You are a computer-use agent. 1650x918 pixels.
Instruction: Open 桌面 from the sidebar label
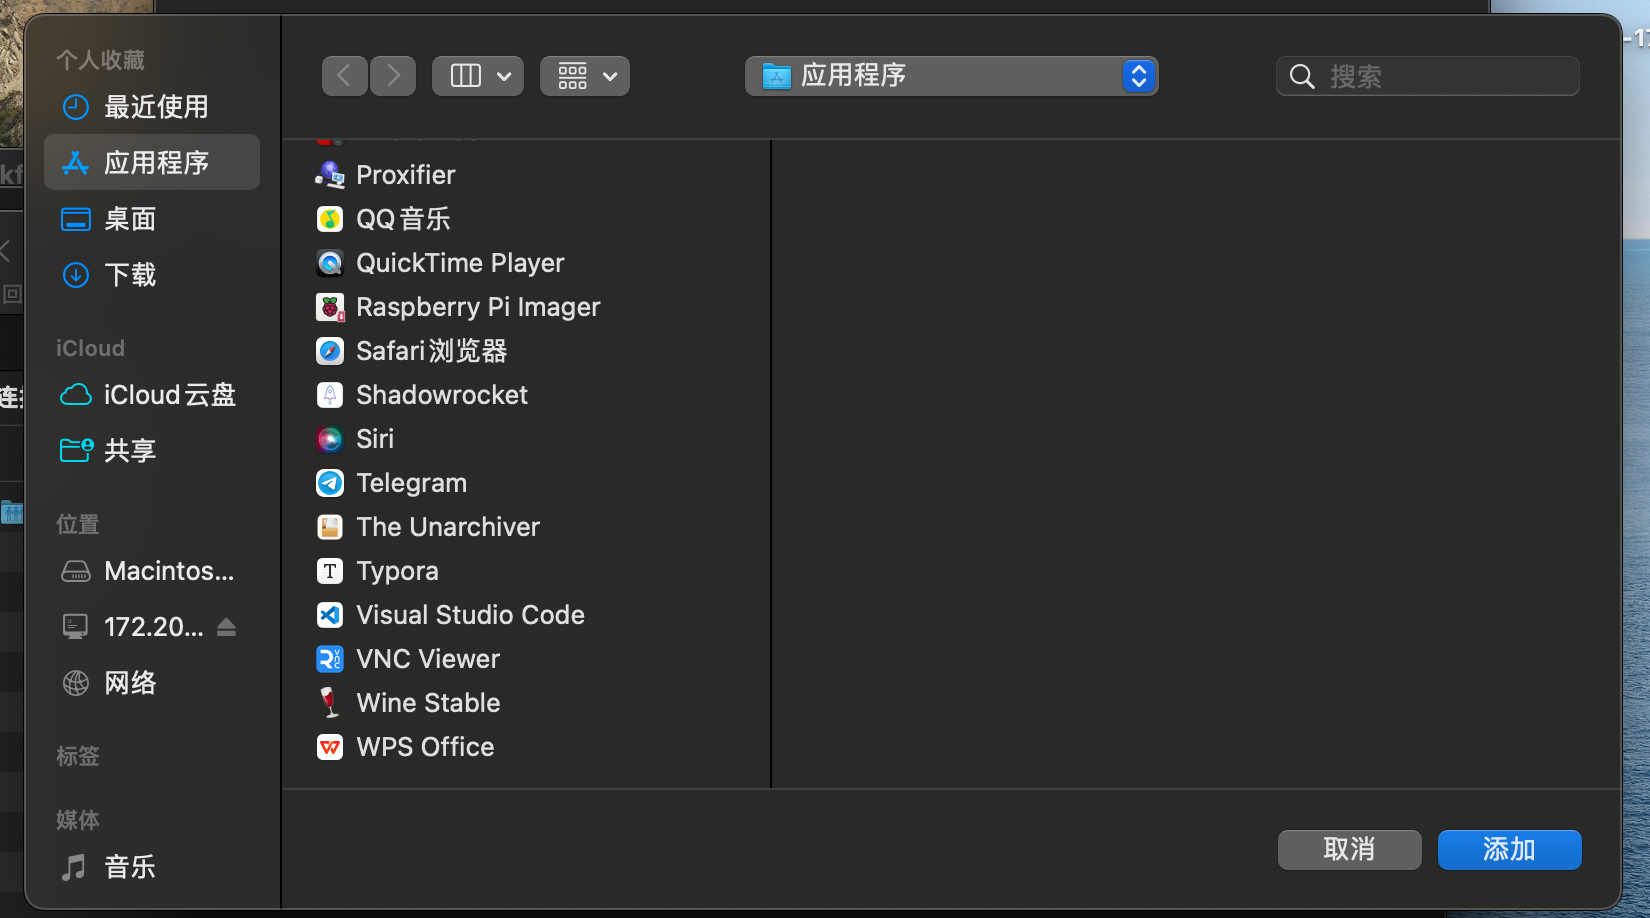[131, 219]
